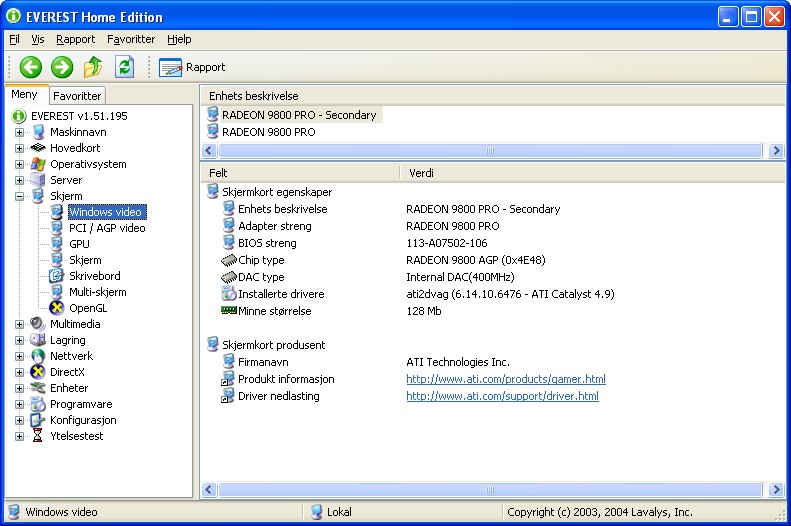791x526 pixels.
Task: Expand the Operativsystem tree node
Action: (19, 164)
